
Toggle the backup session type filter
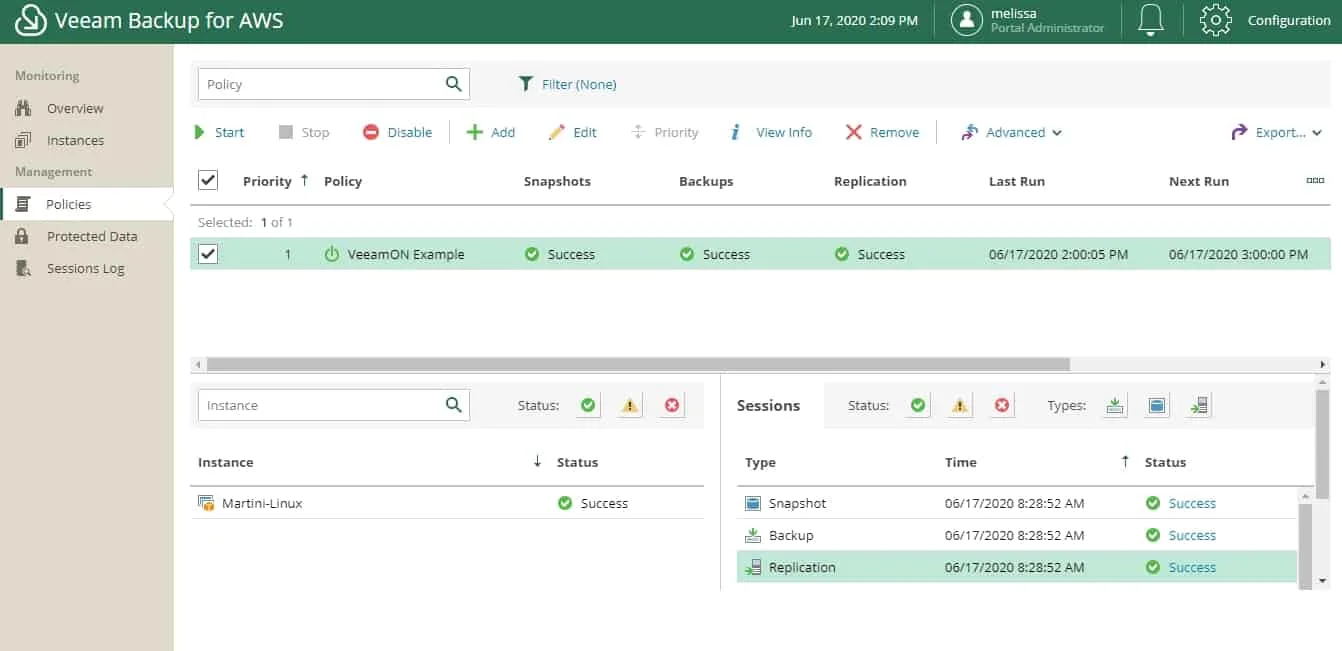(1115, 405)
